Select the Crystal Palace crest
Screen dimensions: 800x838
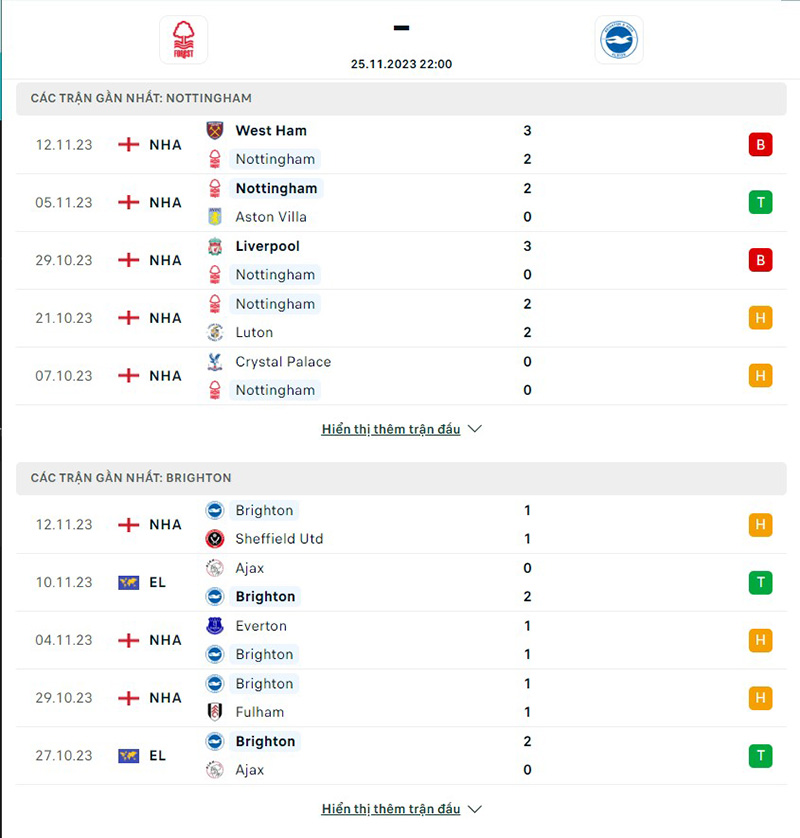(215, 362)
